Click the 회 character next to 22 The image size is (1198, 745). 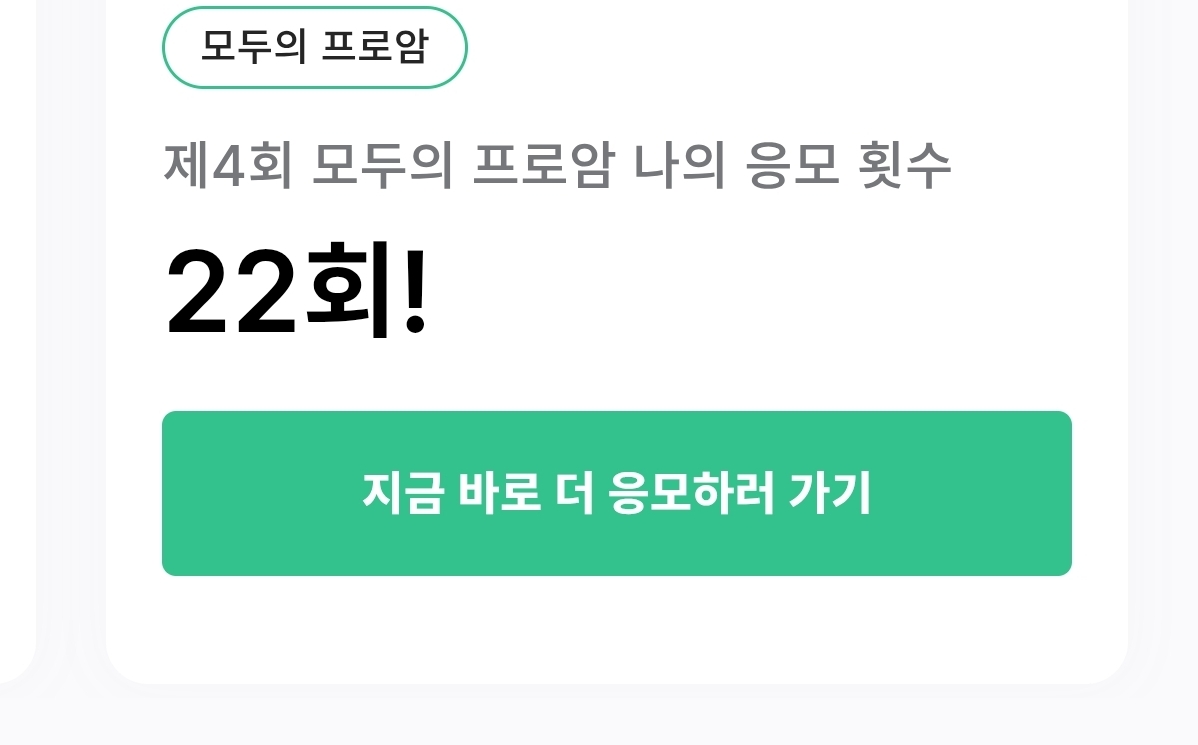pos(348,290)
